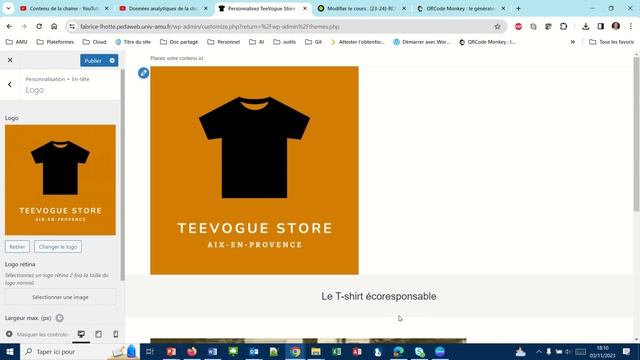Close the WordPress customizer panel
This screenshot has height=360, width=640.
tap(10, 60)
